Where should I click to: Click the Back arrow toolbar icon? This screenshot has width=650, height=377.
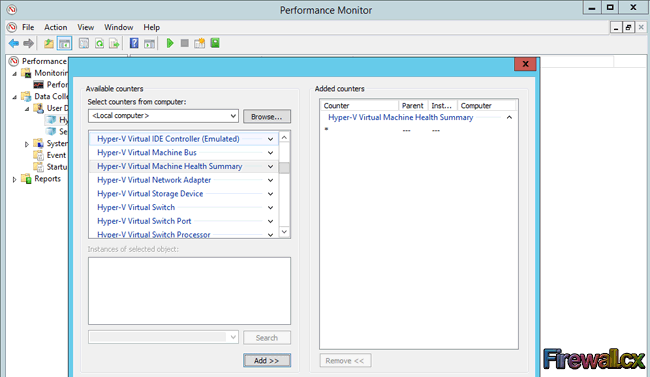(14, 43)
